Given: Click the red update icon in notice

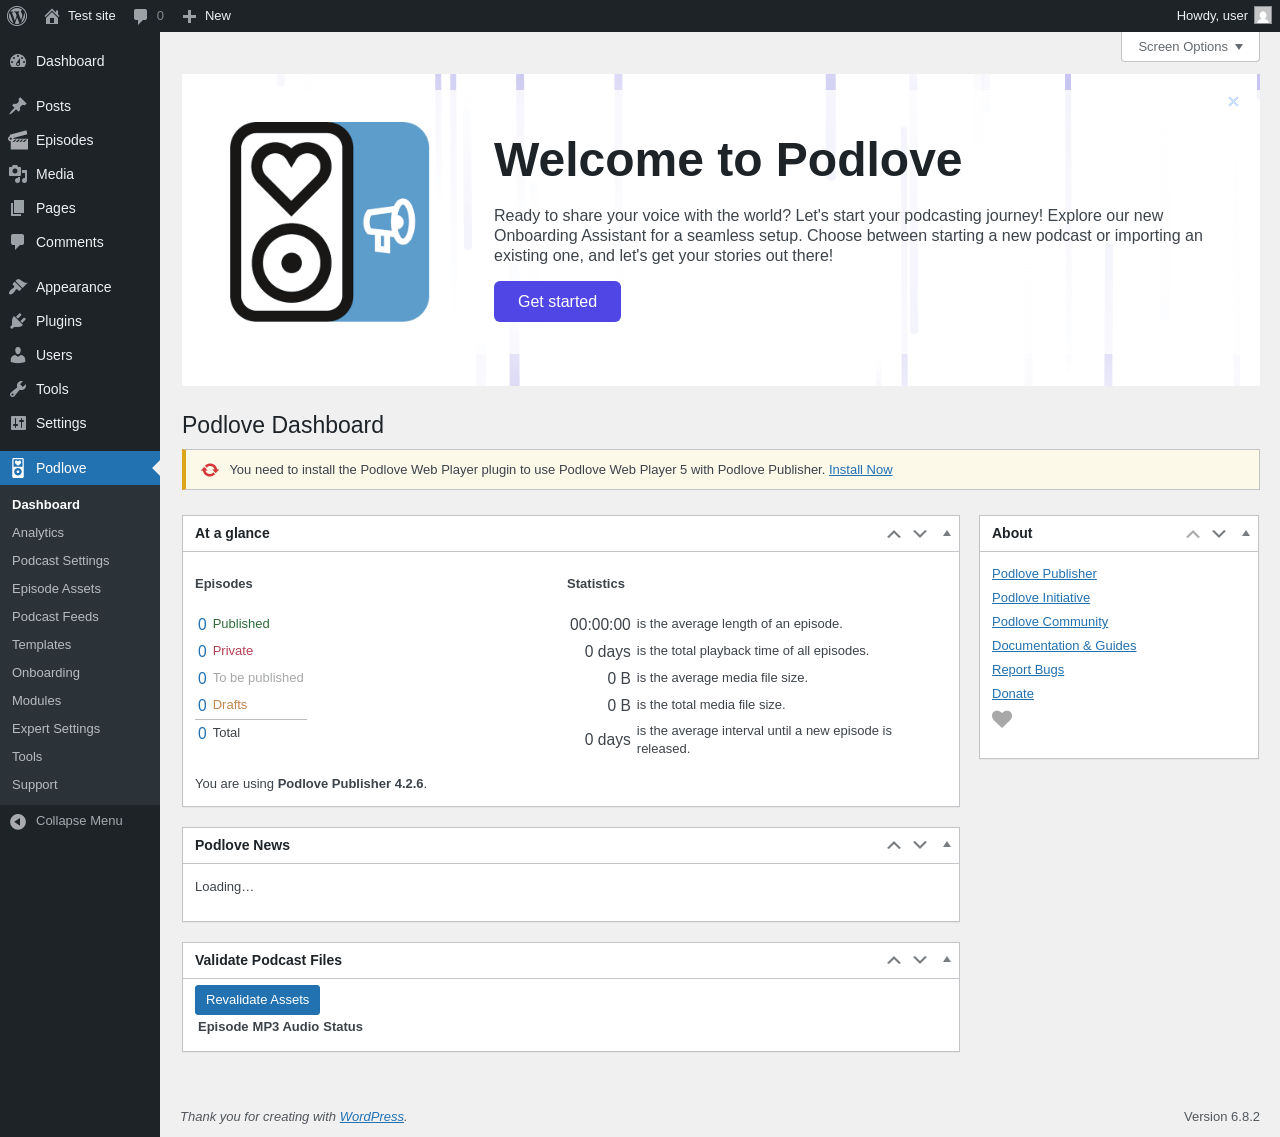Looking at the screenshot, I should pyautogui.click(x=210, y=470).
